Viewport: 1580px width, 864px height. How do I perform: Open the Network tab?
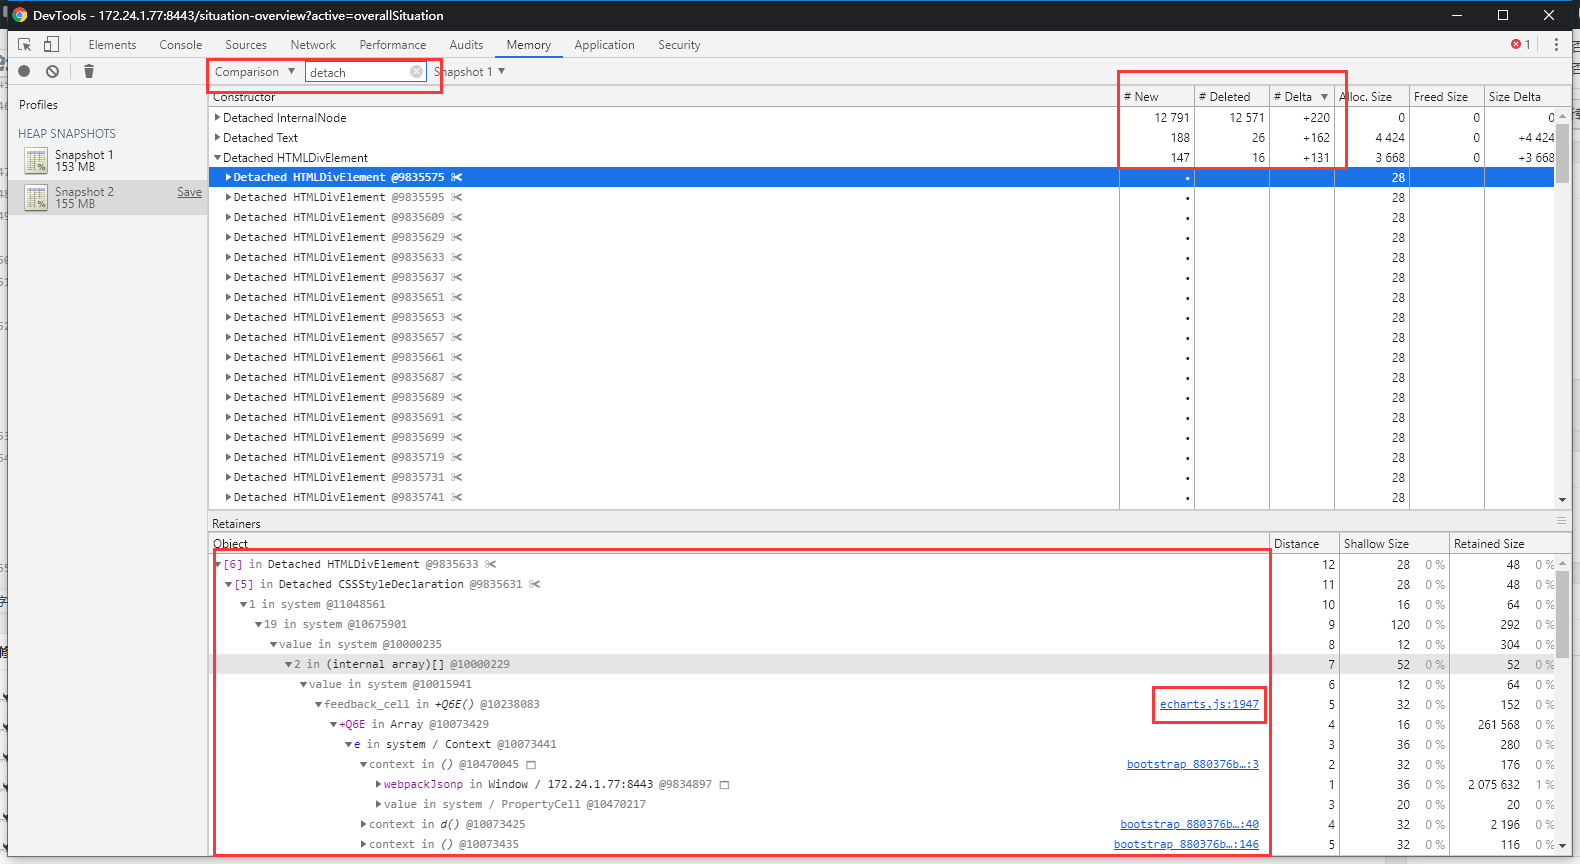[313, 45]
